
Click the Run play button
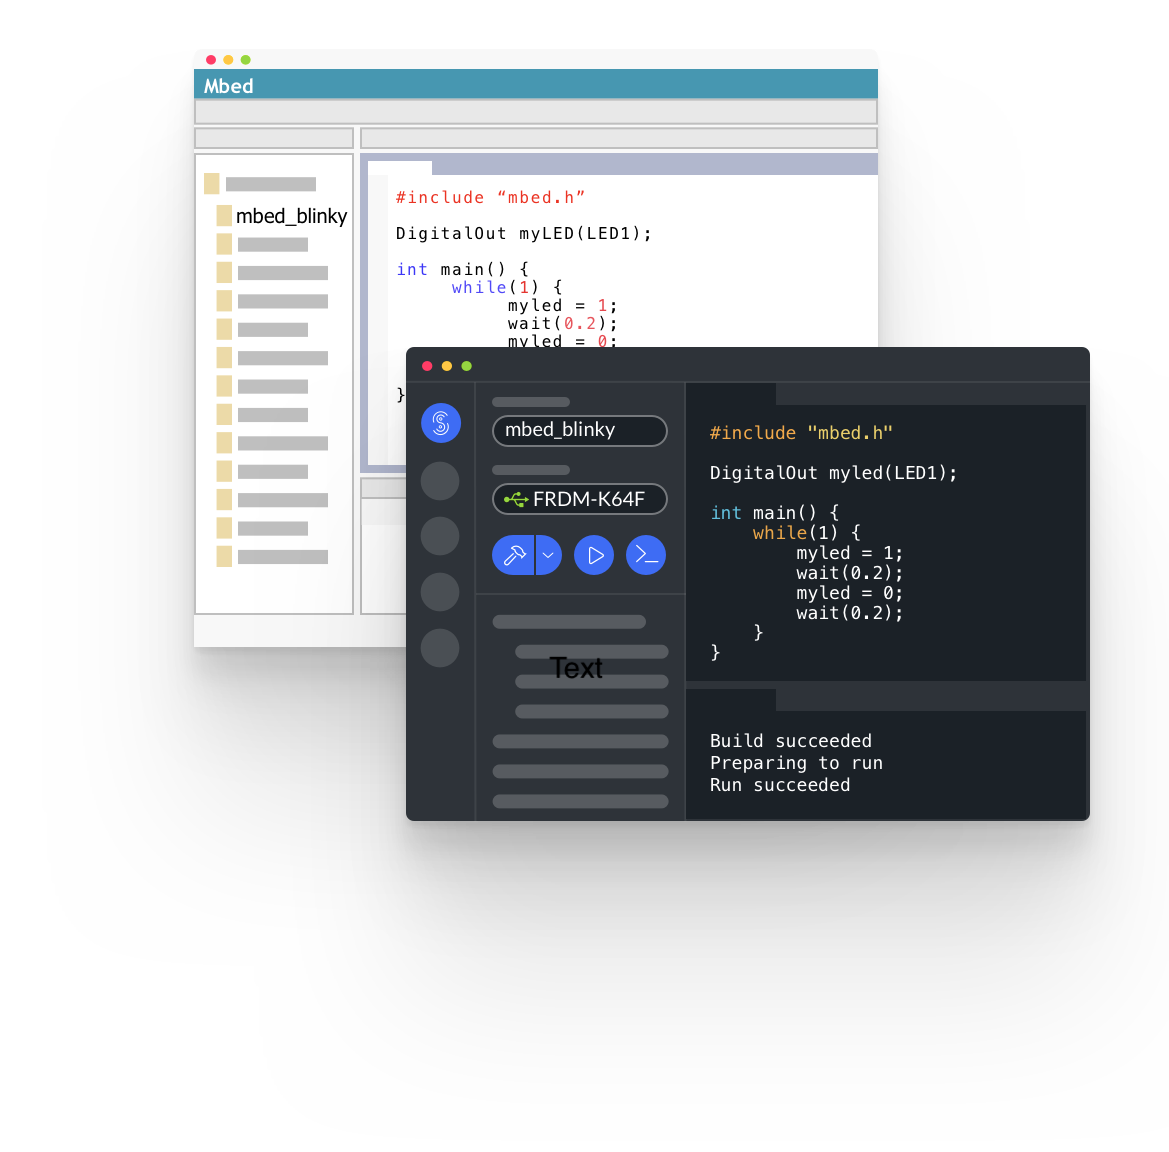point(594,555)
